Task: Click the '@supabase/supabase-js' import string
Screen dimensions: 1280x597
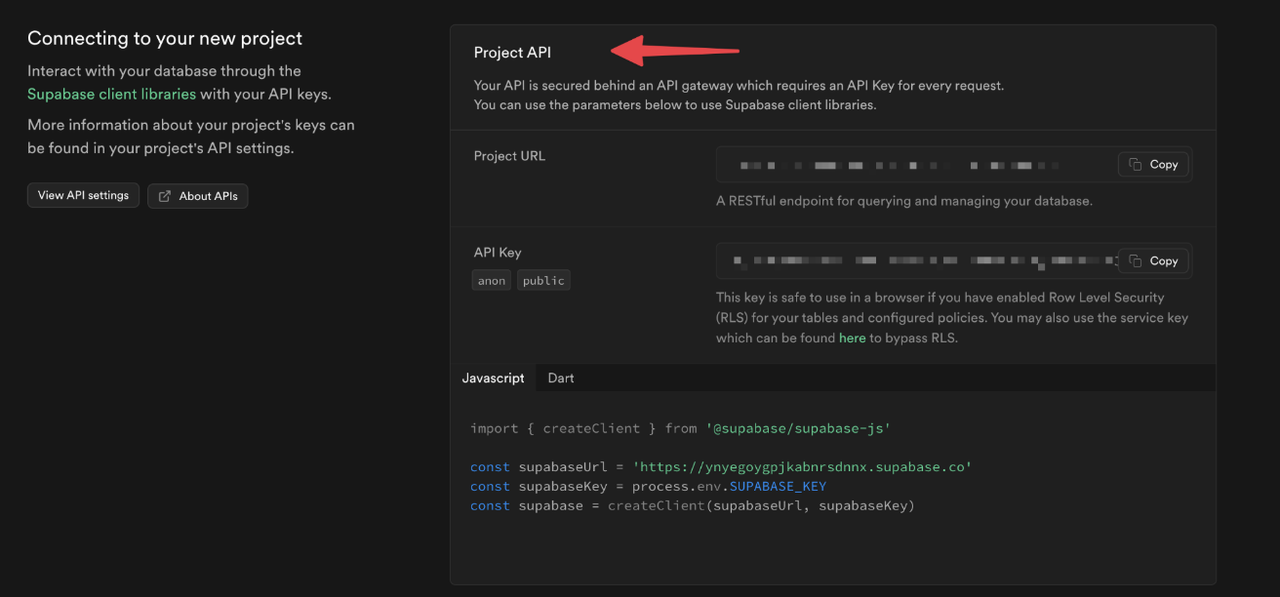Action: pos(798,428)
